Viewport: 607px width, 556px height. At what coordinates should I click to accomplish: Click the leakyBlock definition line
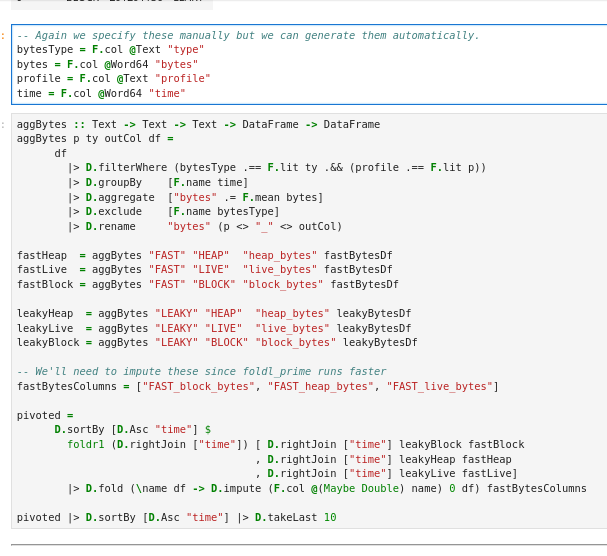tap(216, 342)
